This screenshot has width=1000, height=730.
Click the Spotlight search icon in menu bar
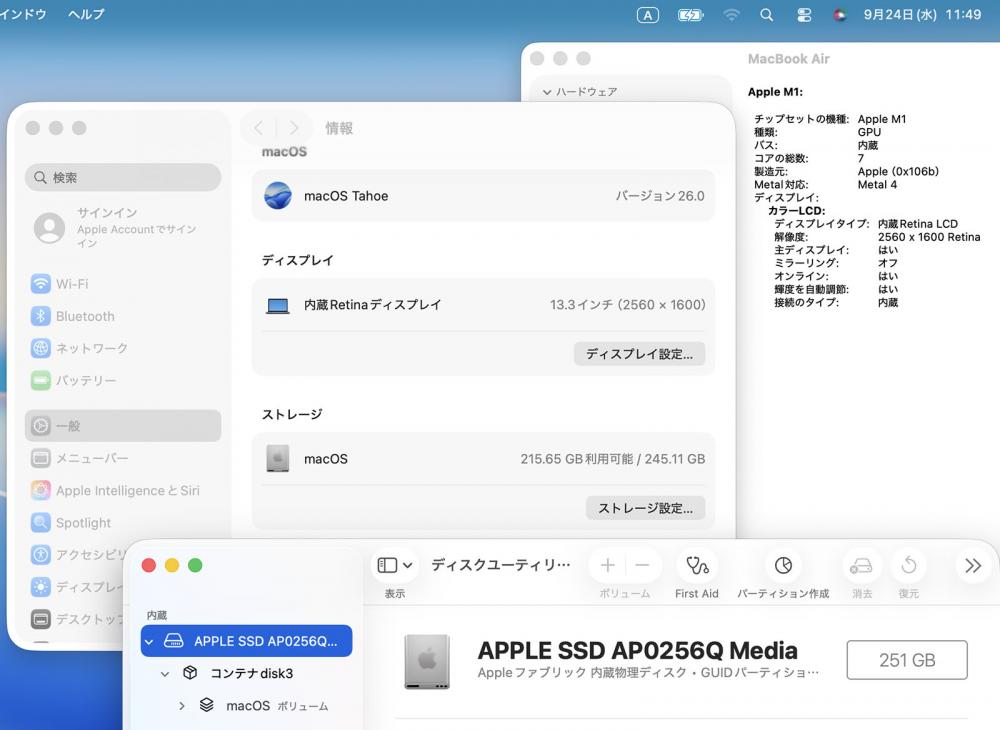click(x=767, y=15)
